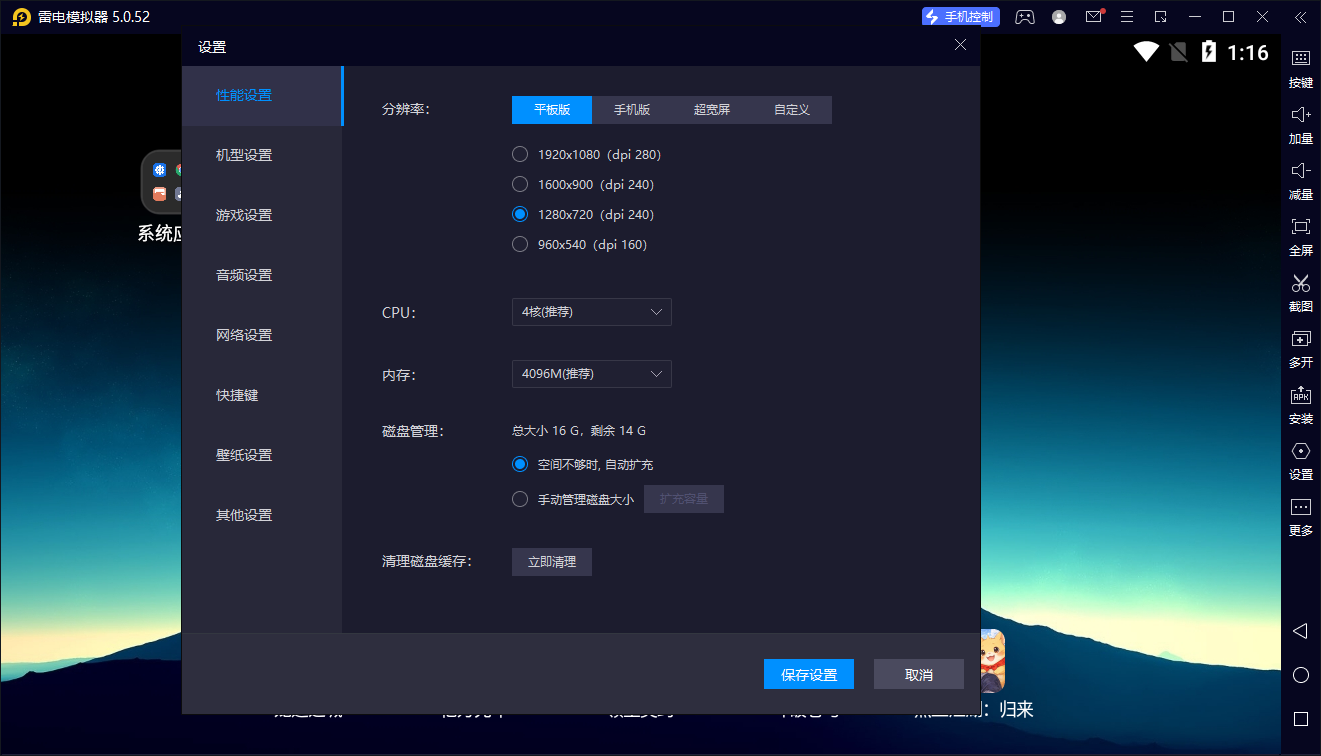Go to the 快捷键 tab
Image resolution: width=1321 pixels, height=756 pixels.
pos(262,395)
